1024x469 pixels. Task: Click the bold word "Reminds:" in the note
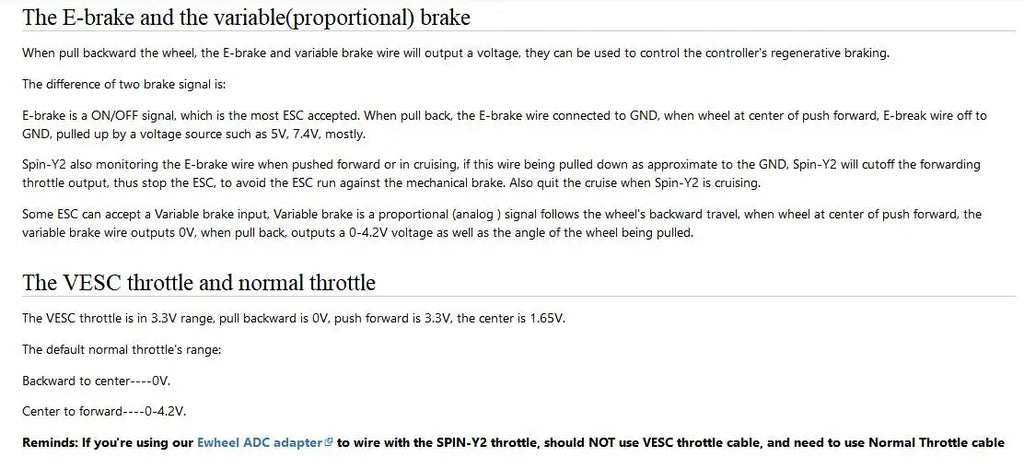coord(50,442)
